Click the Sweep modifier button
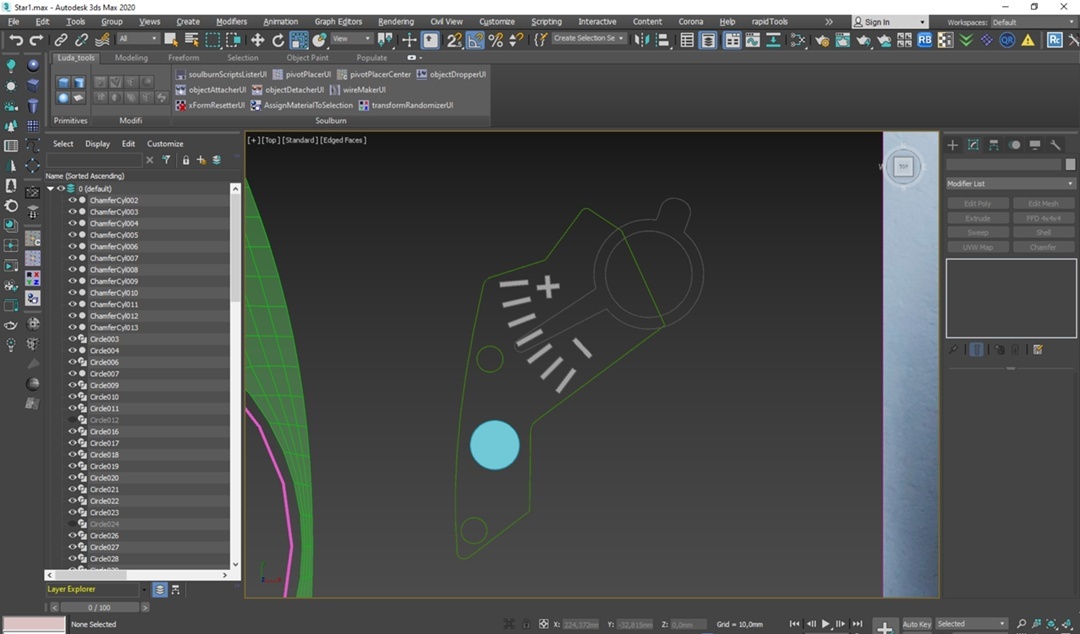The width and height of the screenshot is (1080, 634). pos(978,233)
